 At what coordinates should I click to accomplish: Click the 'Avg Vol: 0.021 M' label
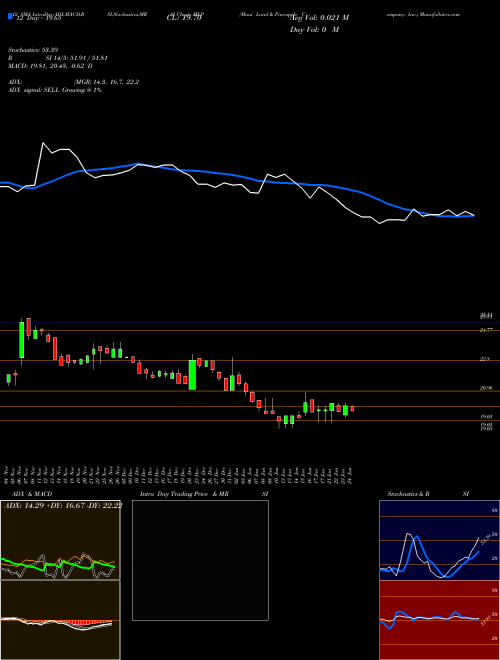click(x=319, y=18)
